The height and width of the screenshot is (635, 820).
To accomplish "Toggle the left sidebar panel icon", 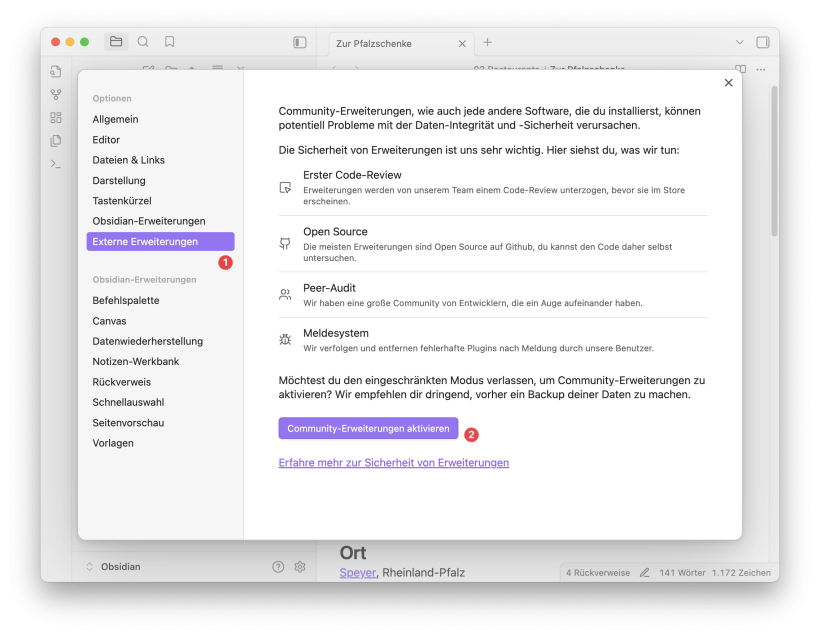I will click(299, 42).
